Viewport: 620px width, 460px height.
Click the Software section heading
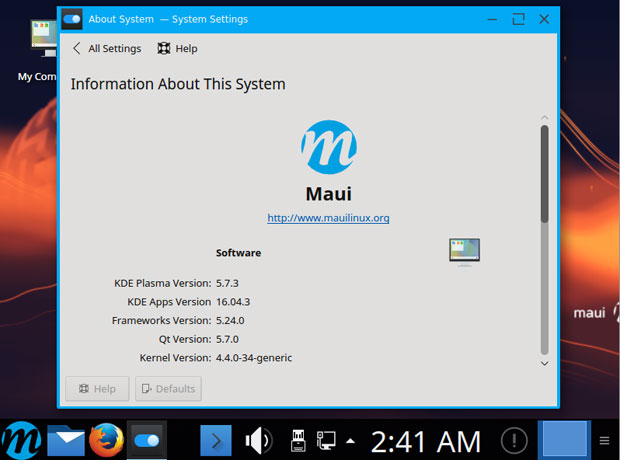pyautogui.click(x=238, y=253)
